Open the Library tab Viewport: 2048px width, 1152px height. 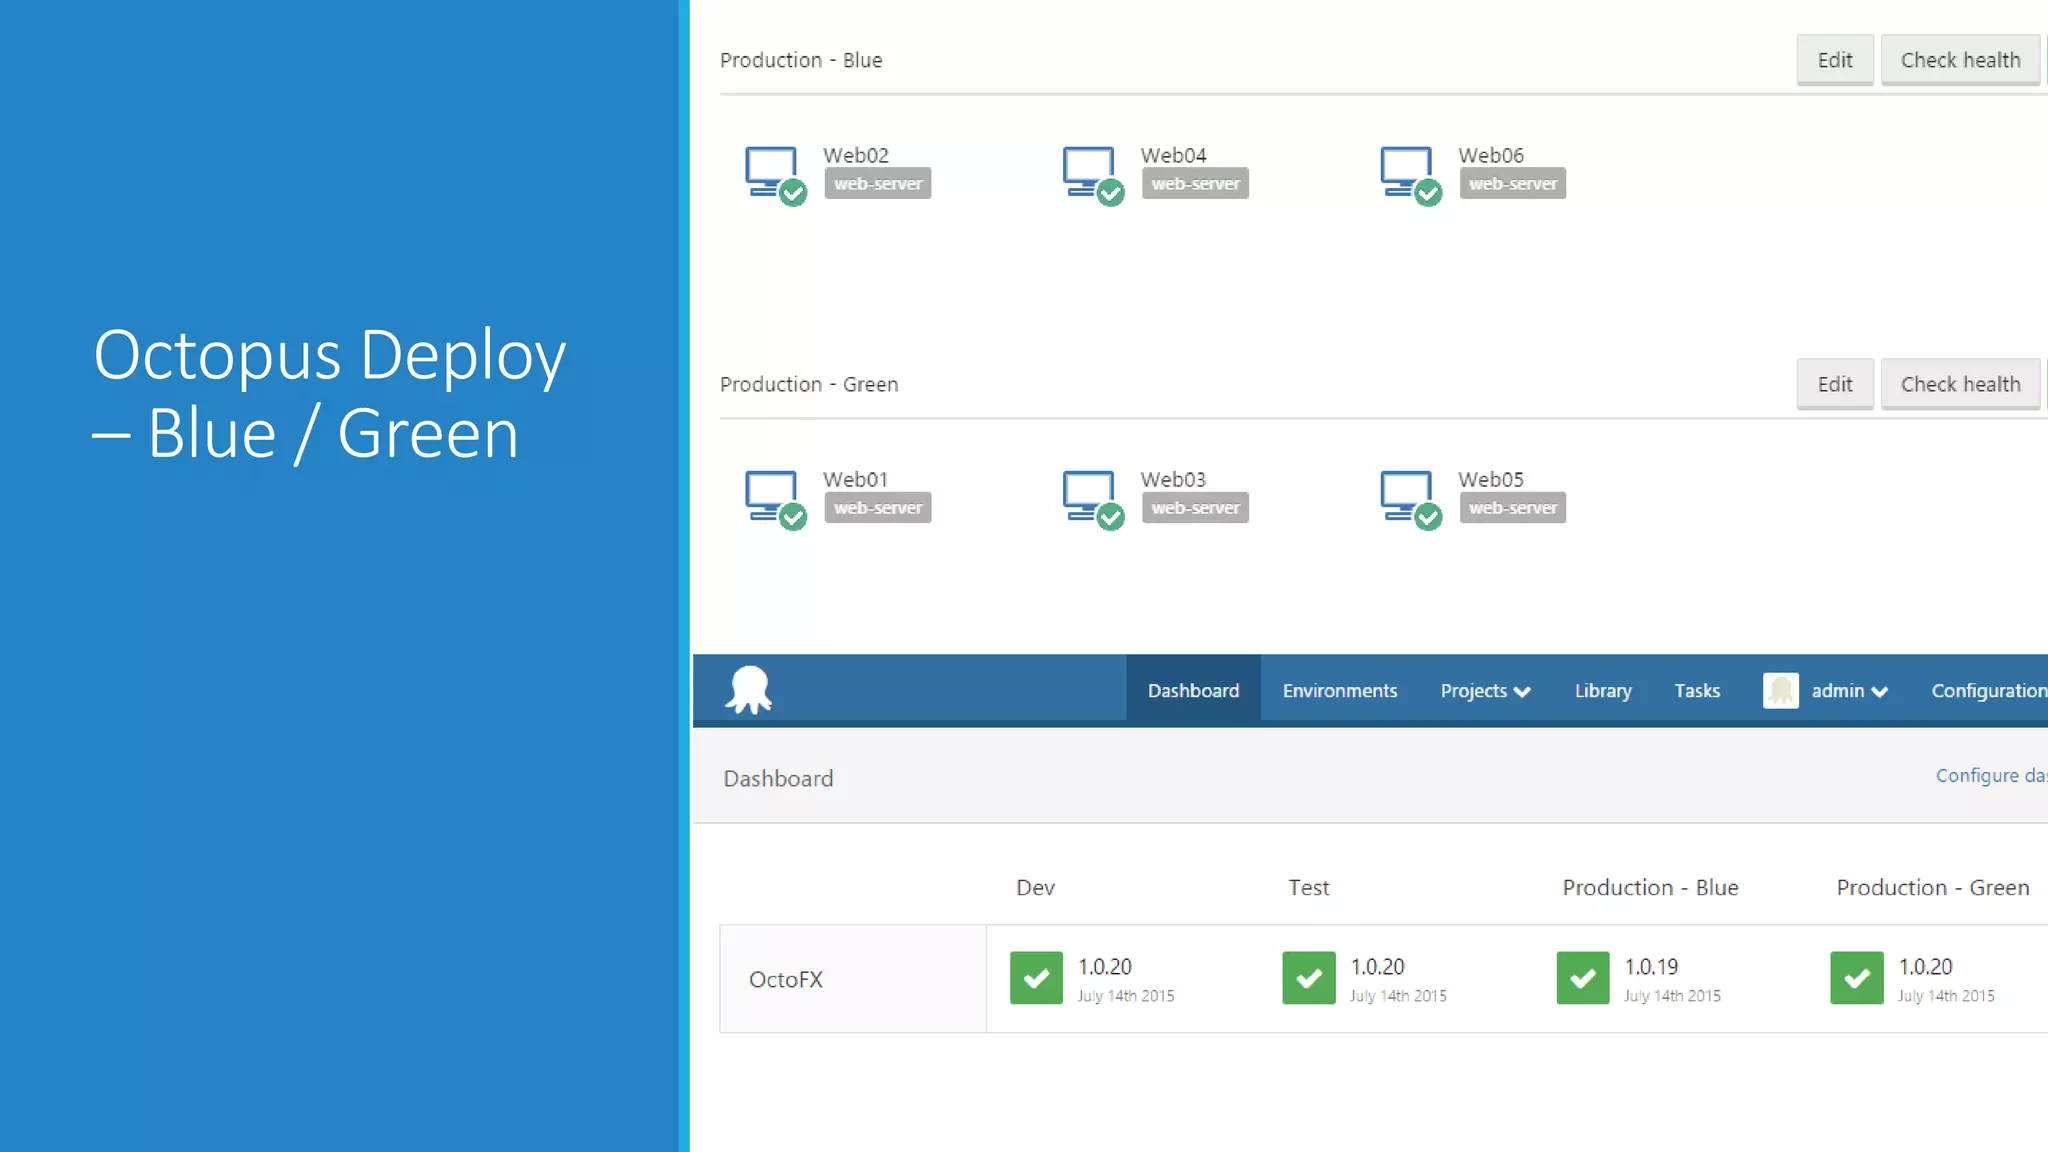tap(1603, 690)
